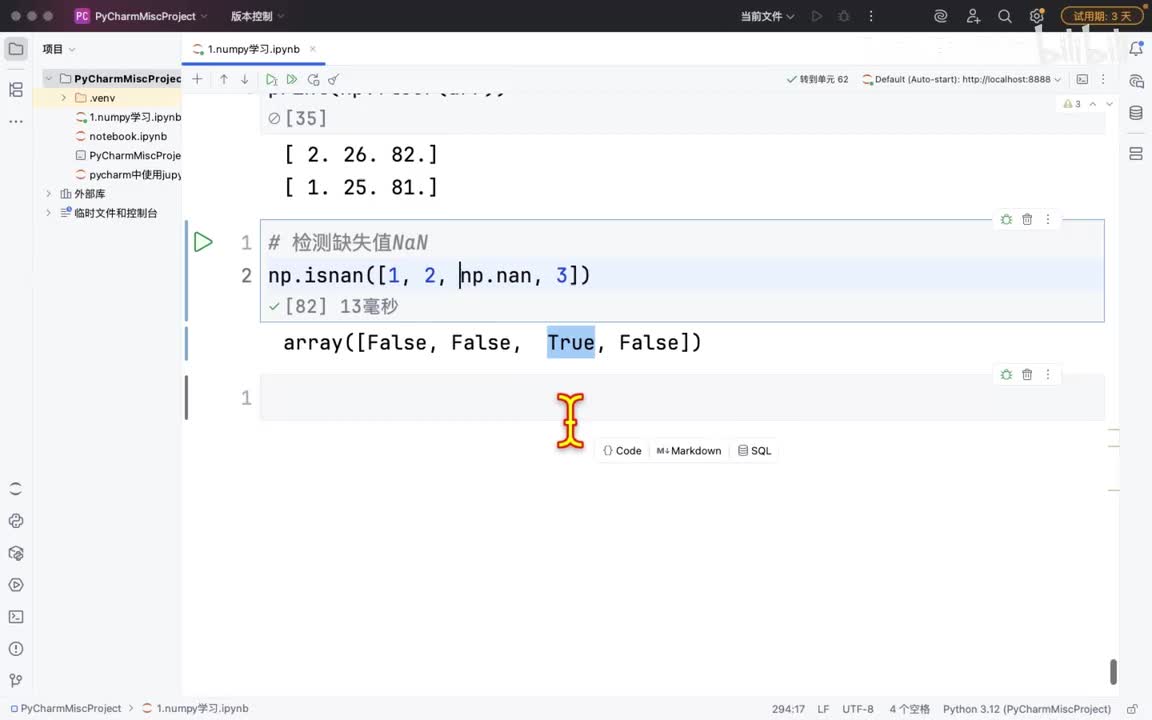The image size is (1152, 720).
Task: Debug current file with title bar bug icon
Action: [x=843, y=16]
